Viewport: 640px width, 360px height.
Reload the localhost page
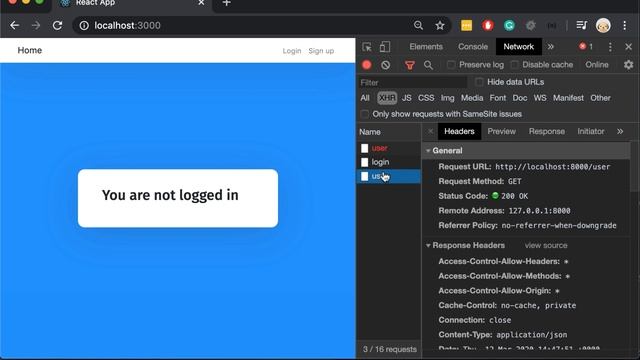[58, 25]
